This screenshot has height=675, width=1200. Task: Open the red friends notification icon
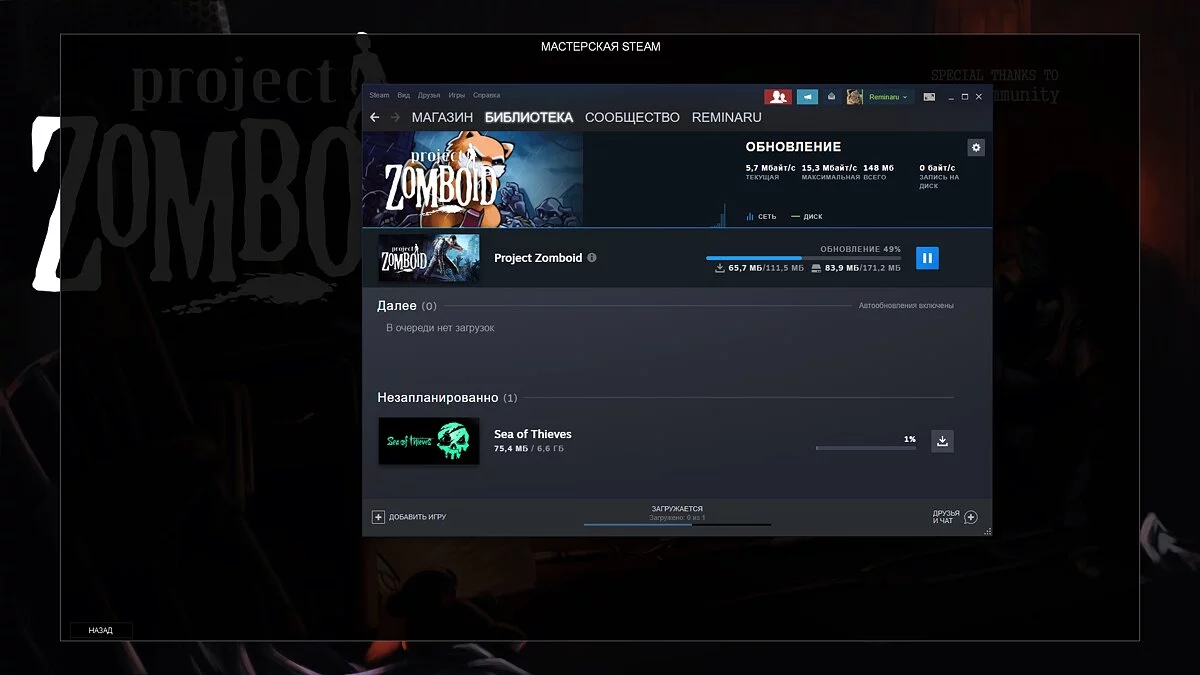pyautogui.click(x=778, y=97)
